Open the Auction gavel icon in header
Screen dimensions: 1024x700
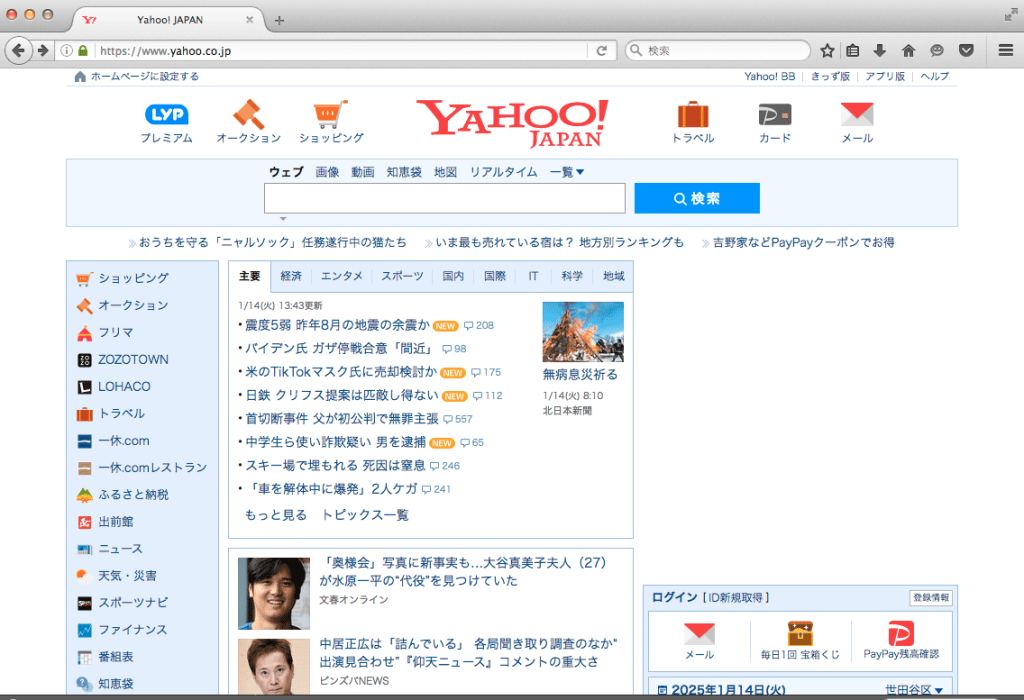coord(249,115)
